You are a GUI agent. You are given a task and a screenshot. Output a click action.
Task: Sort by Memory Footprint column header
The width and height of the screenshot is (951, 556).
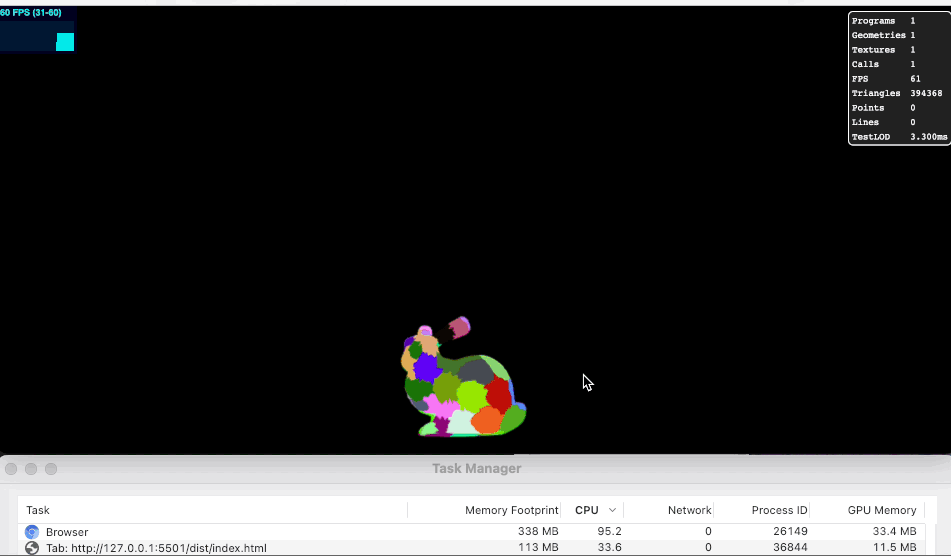click(x=511, y=510)
